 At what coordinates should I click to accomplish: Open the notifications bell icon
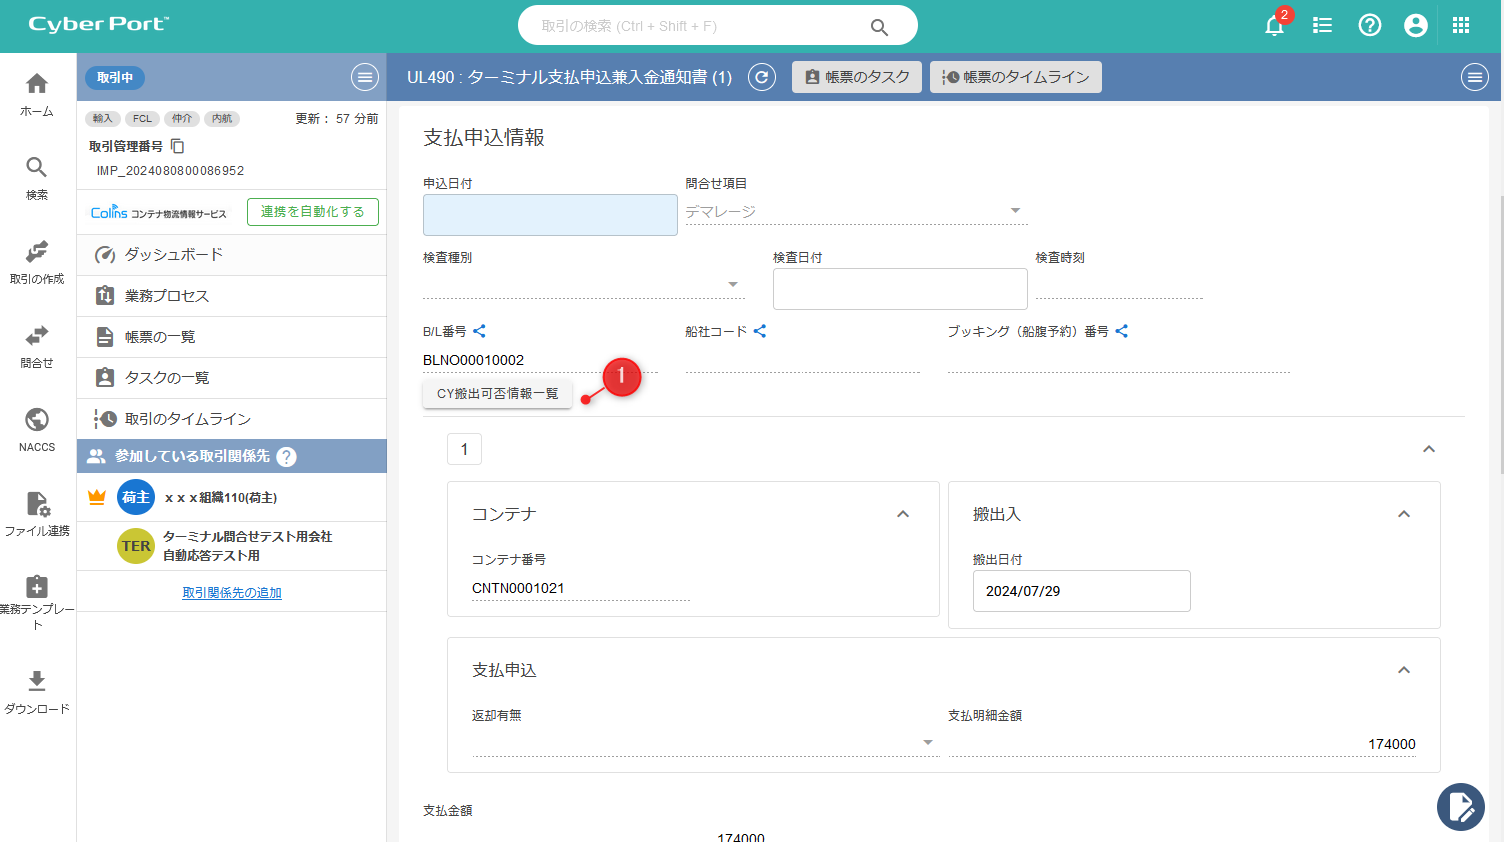coord(1274,26)
